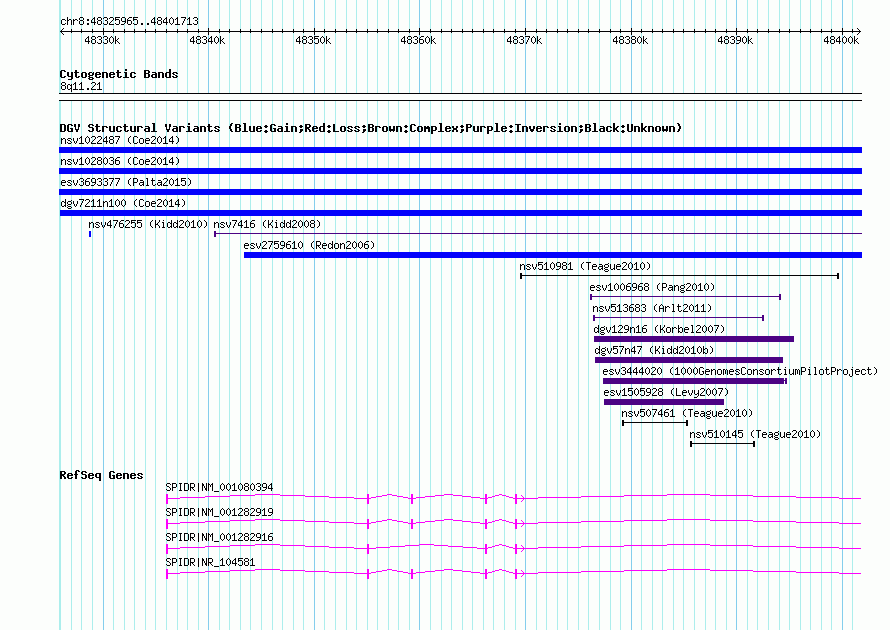Open the nsv510145 (Teague2010) label
The height and width of the screenshot is (630, 890).
coord(754,434)
